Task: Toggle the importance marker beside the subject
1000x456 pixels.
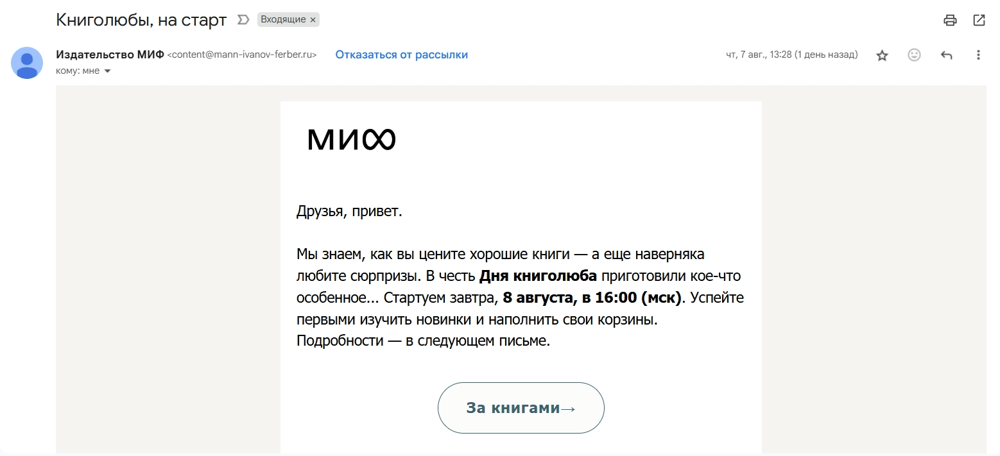Action: point(242,20)
